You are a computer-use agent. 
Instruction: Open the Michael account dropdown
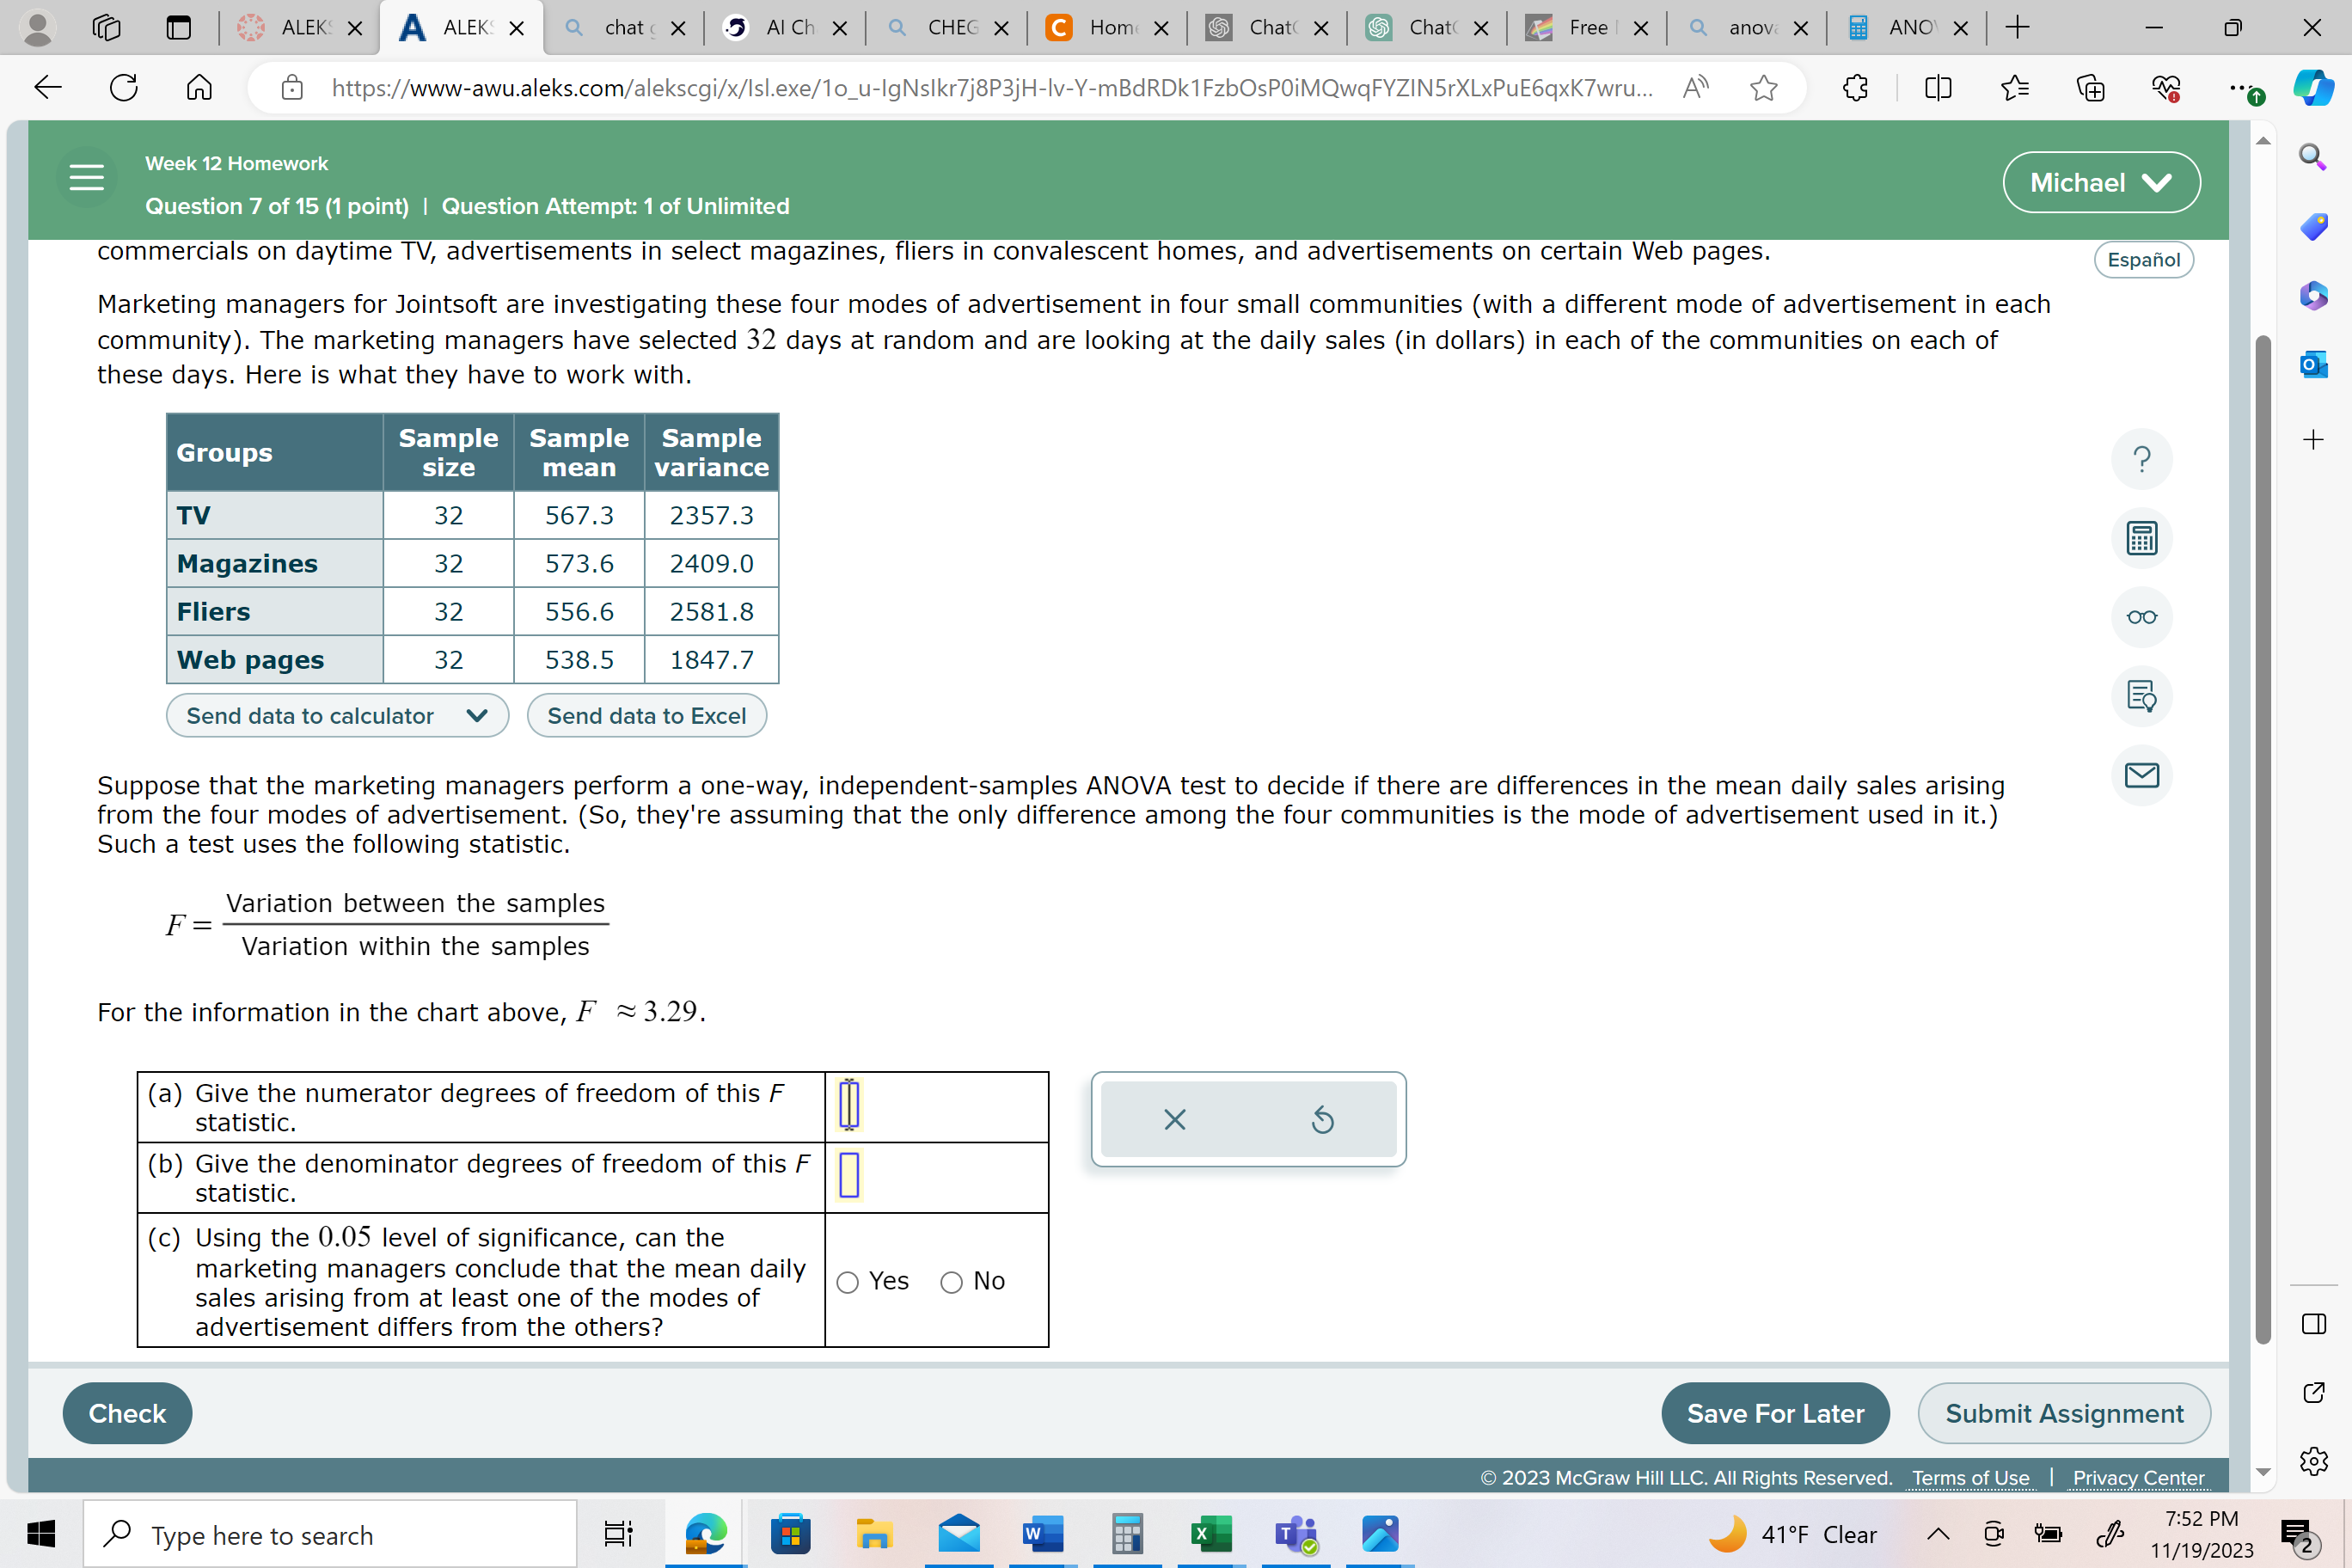(x=2101, y=182)
